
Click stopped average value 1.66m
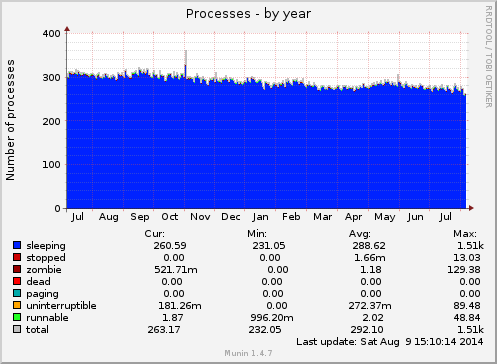370,258
